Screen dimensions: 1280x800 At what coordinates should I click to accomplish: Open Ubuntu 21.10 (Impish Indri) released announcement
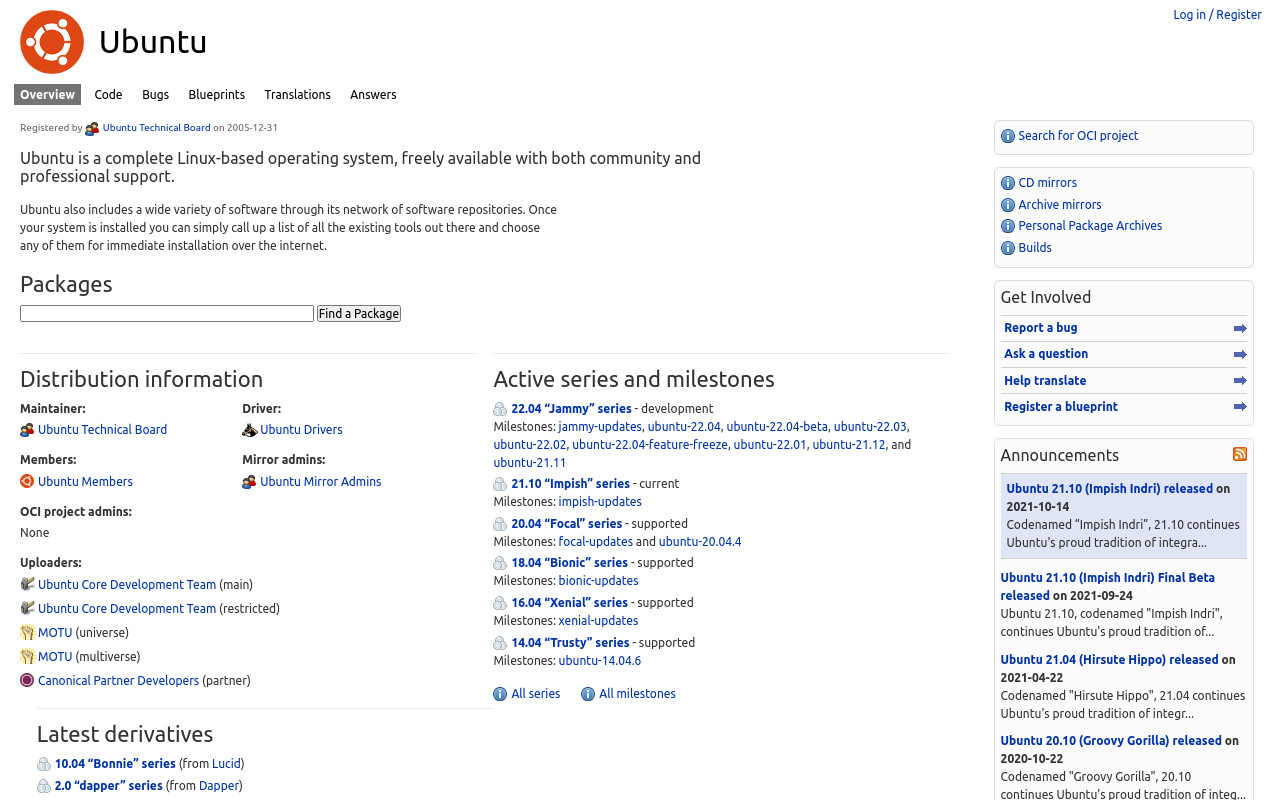(1109, 488)
